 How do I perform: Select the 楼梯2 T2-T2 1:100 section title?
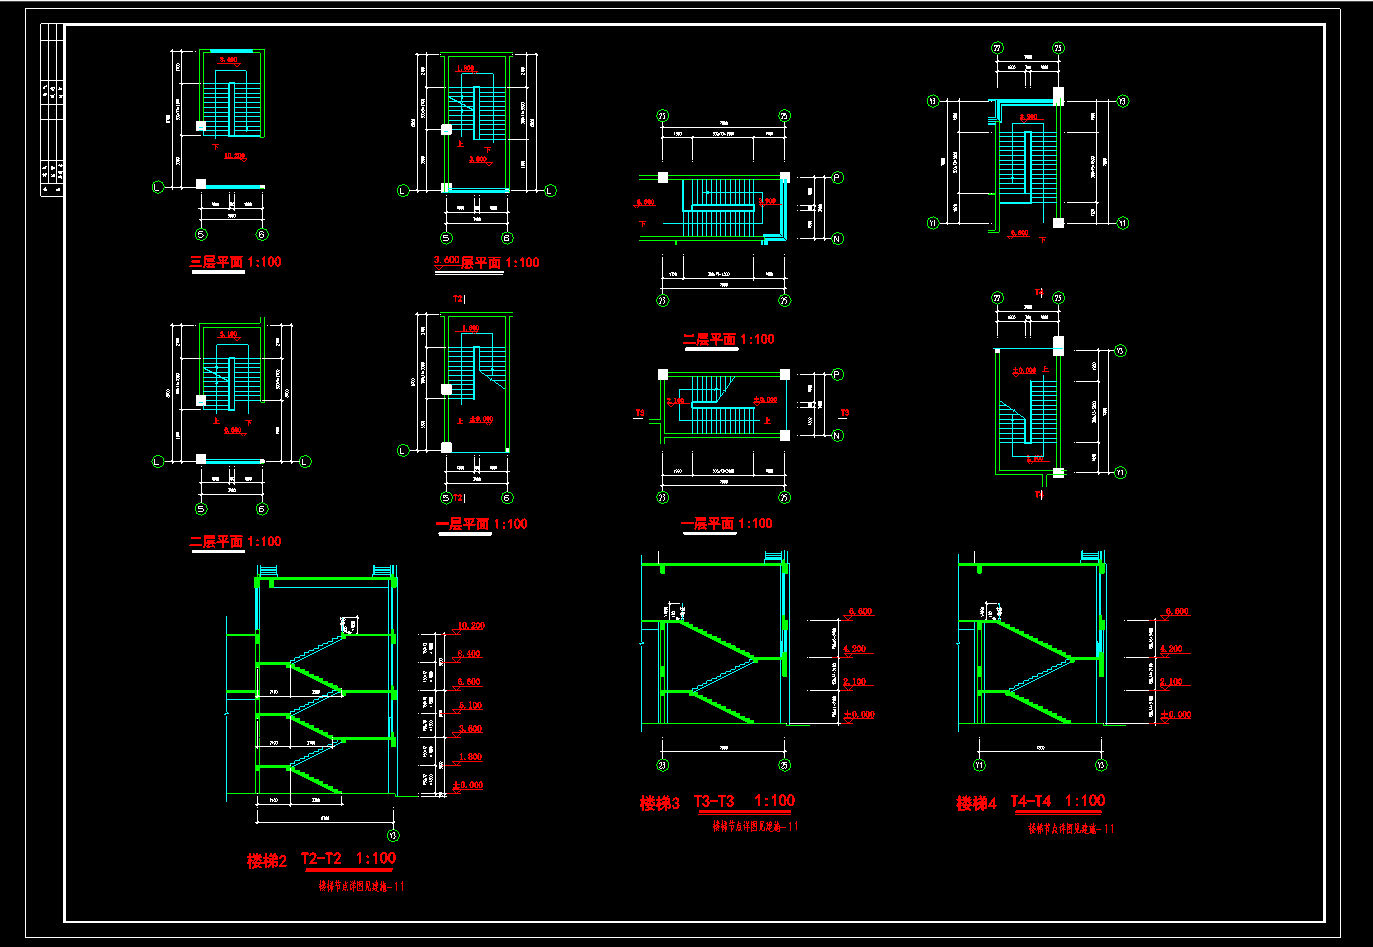pos(322,859)
